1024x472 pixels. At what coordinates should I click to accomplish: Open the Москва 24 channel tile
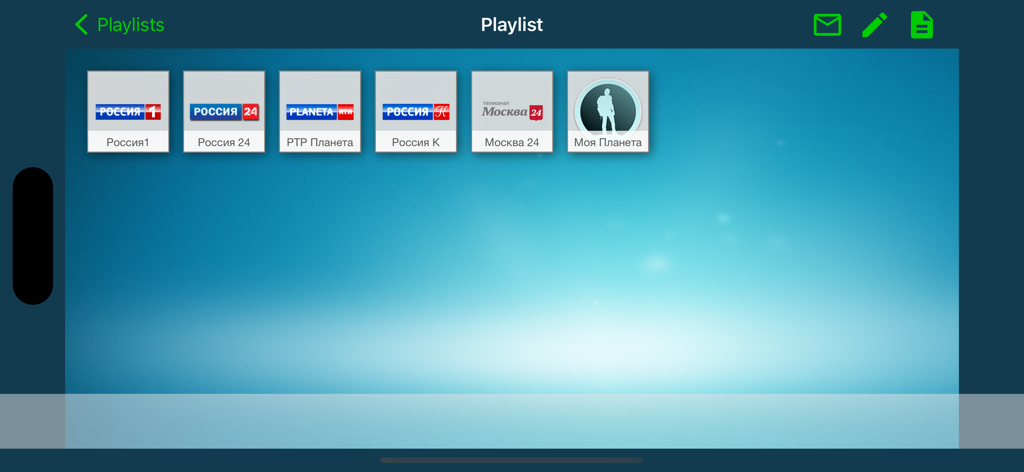[x=512, y=112]
